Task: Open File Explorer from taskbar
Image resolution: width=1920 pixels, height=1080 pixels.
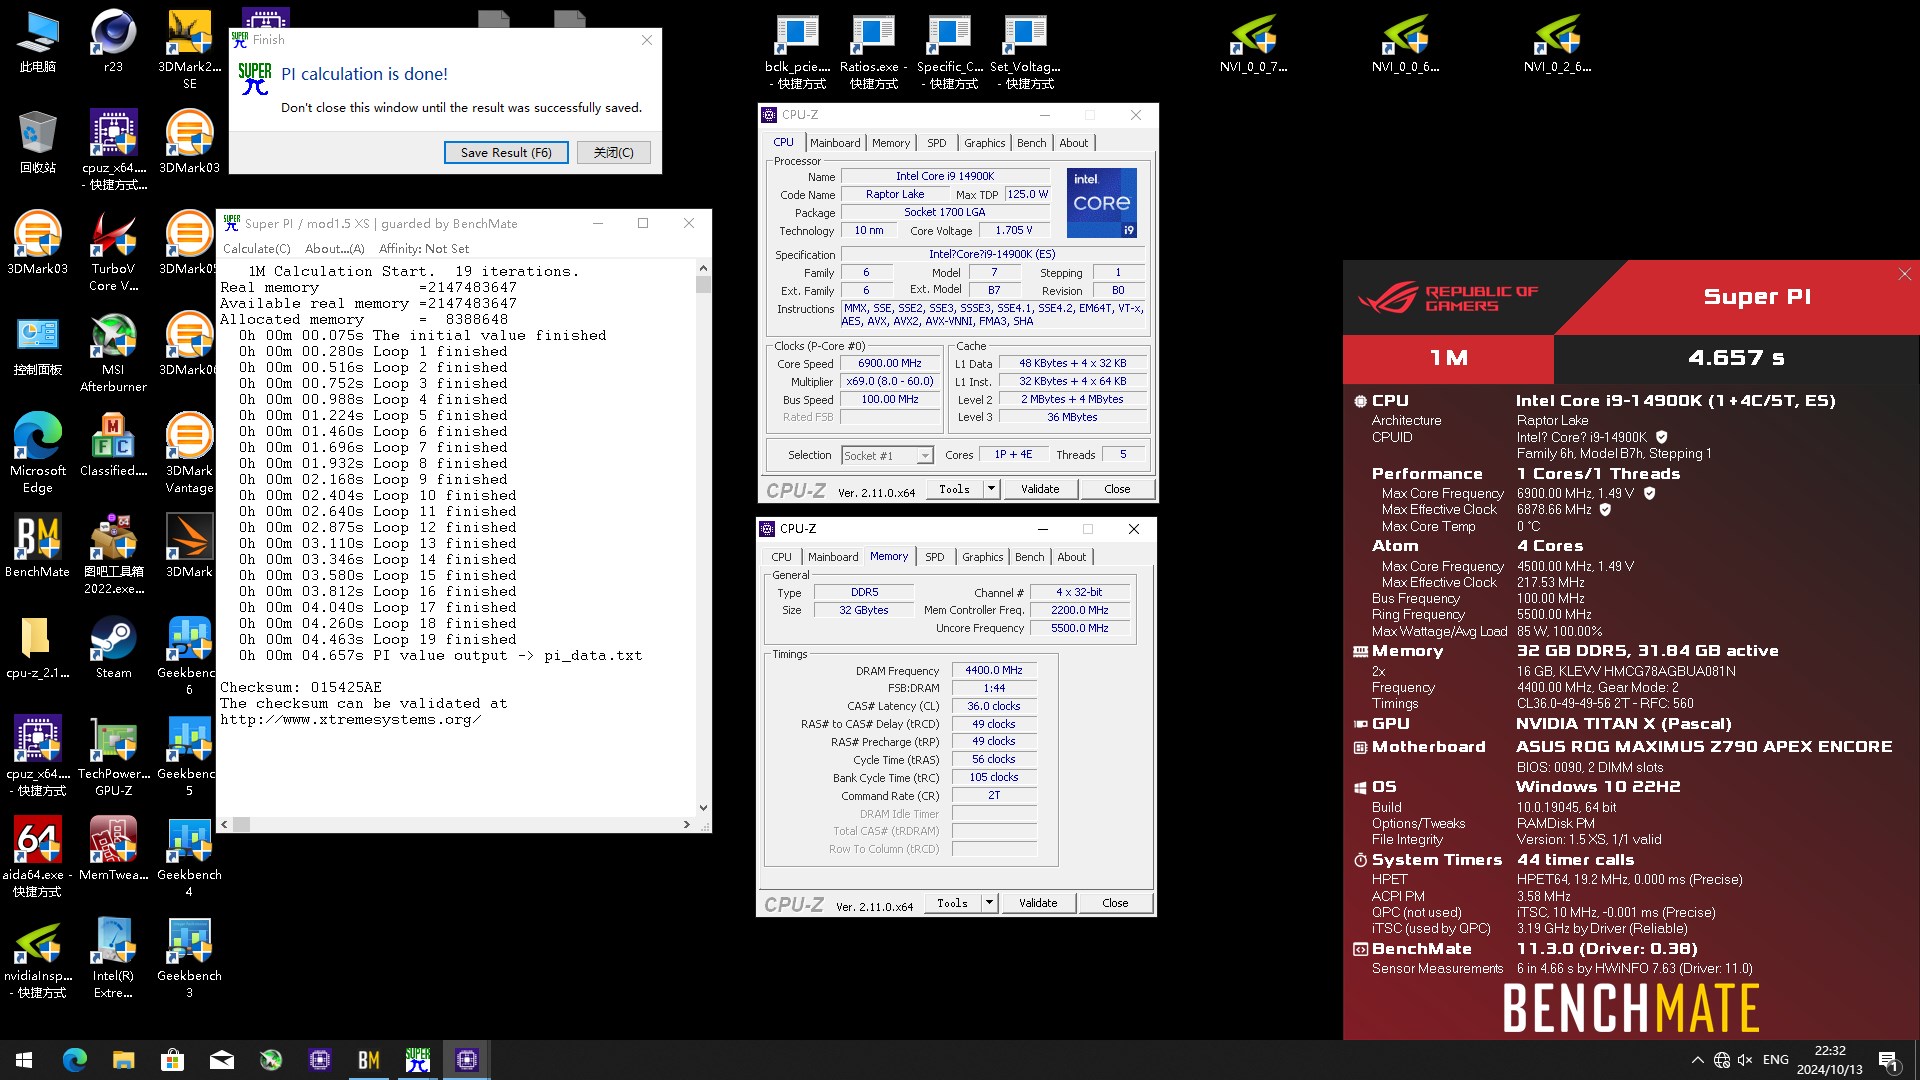Action: pos(123,1060)
